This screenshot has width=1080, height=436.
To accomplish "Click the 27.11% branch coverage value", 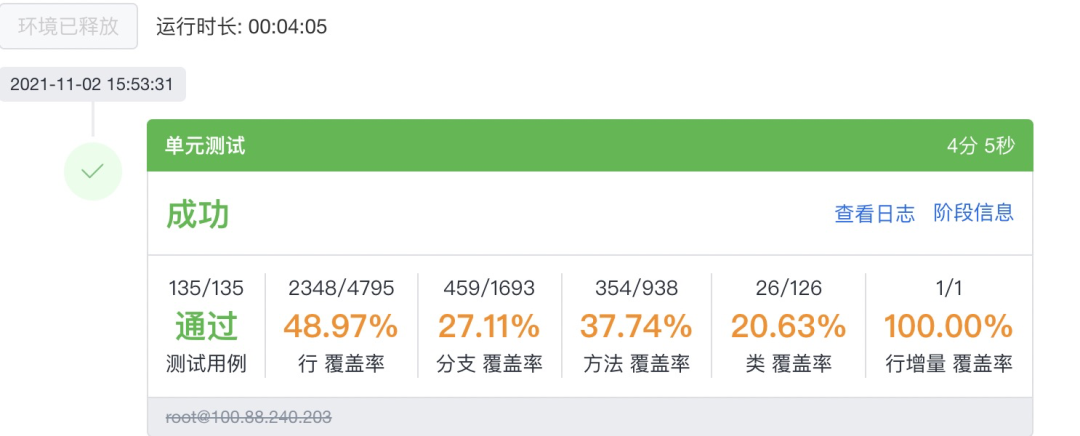I will point(489,326).
